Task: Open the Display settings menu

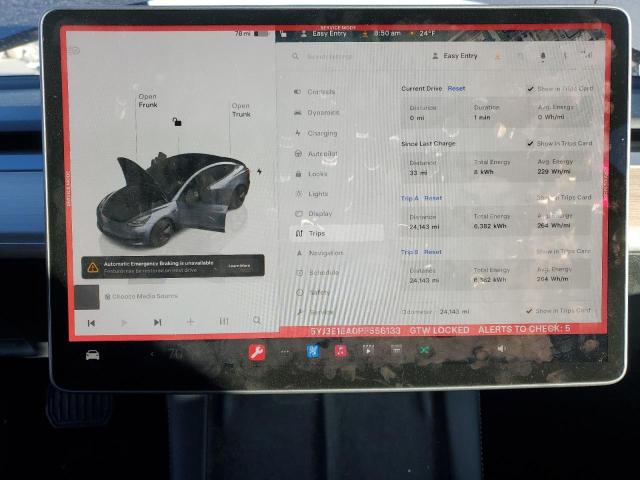Action: pos(313,213)
